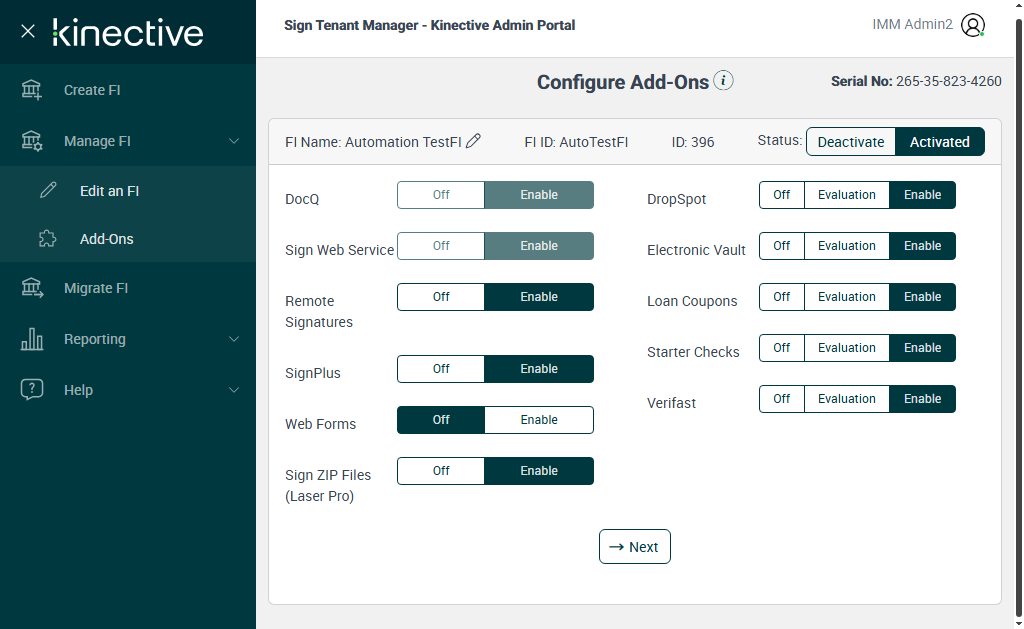Turn Web Forms Off
This screenshot has height=629, width=1024.
[441, 419]
